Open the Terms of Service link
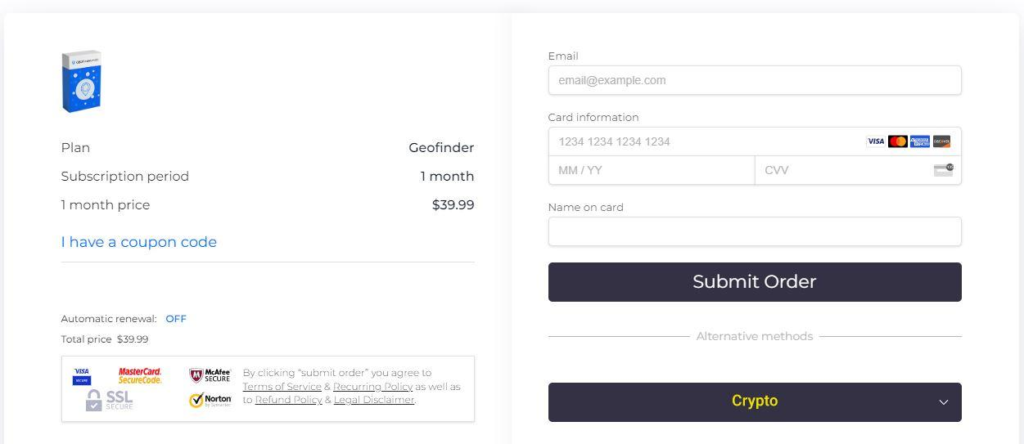The image size is (1024, 444). click(282, 387)
